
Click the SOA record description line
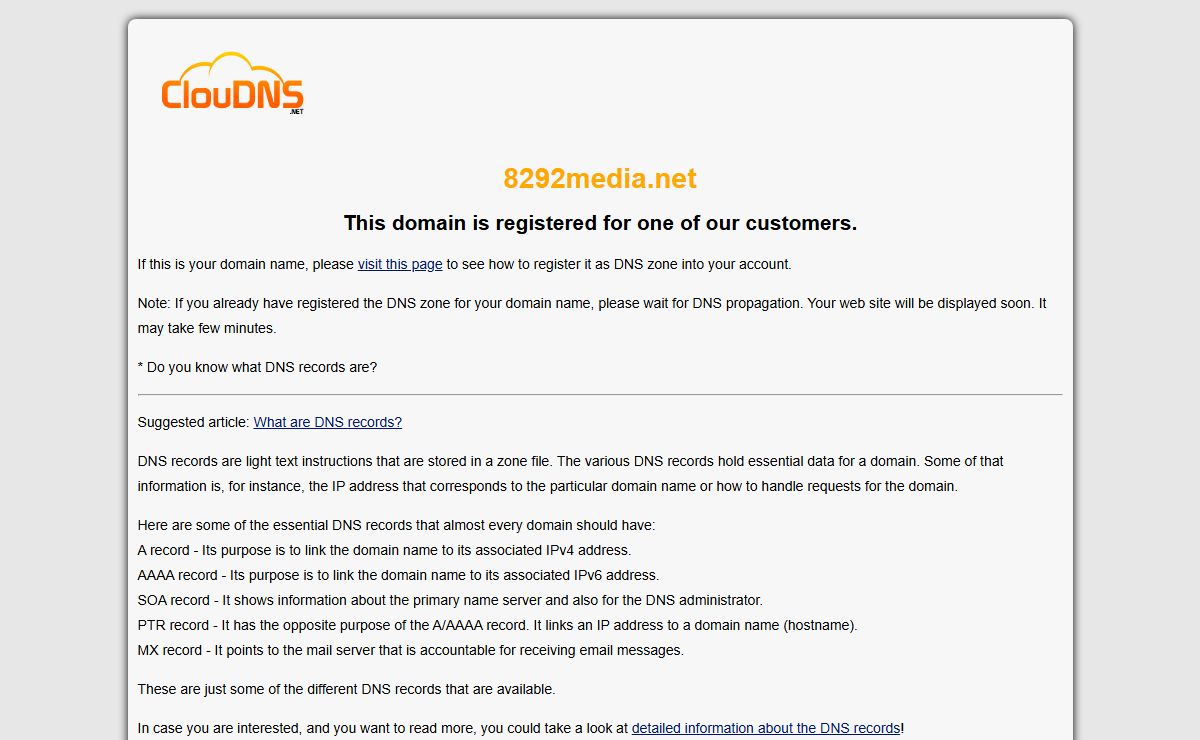(x=450, y=600)
